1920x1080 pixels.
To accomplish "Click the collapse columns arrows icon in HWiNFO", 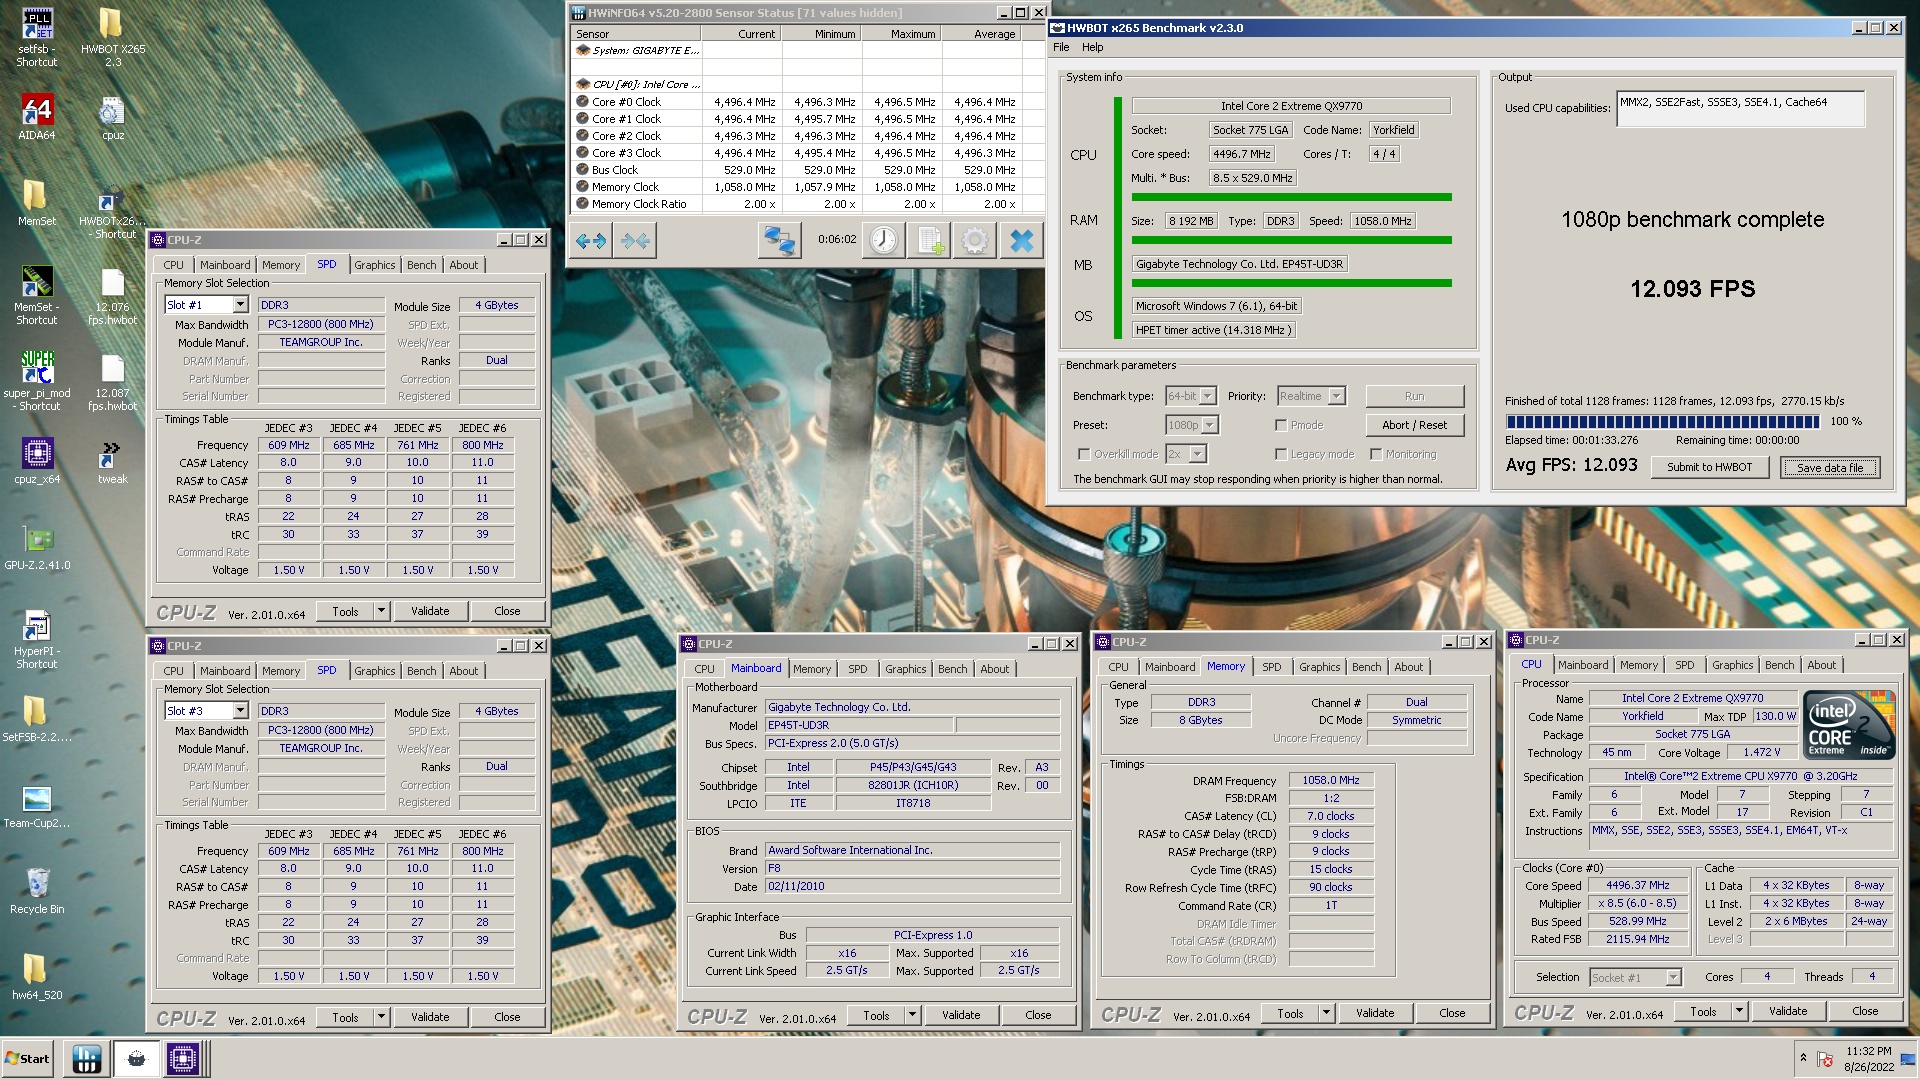I will 635,240.
